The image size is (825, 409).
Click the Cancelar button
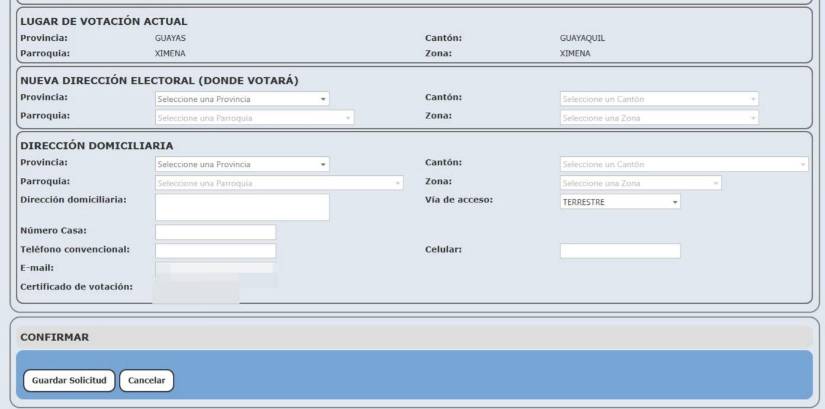(x=146, y=381)
